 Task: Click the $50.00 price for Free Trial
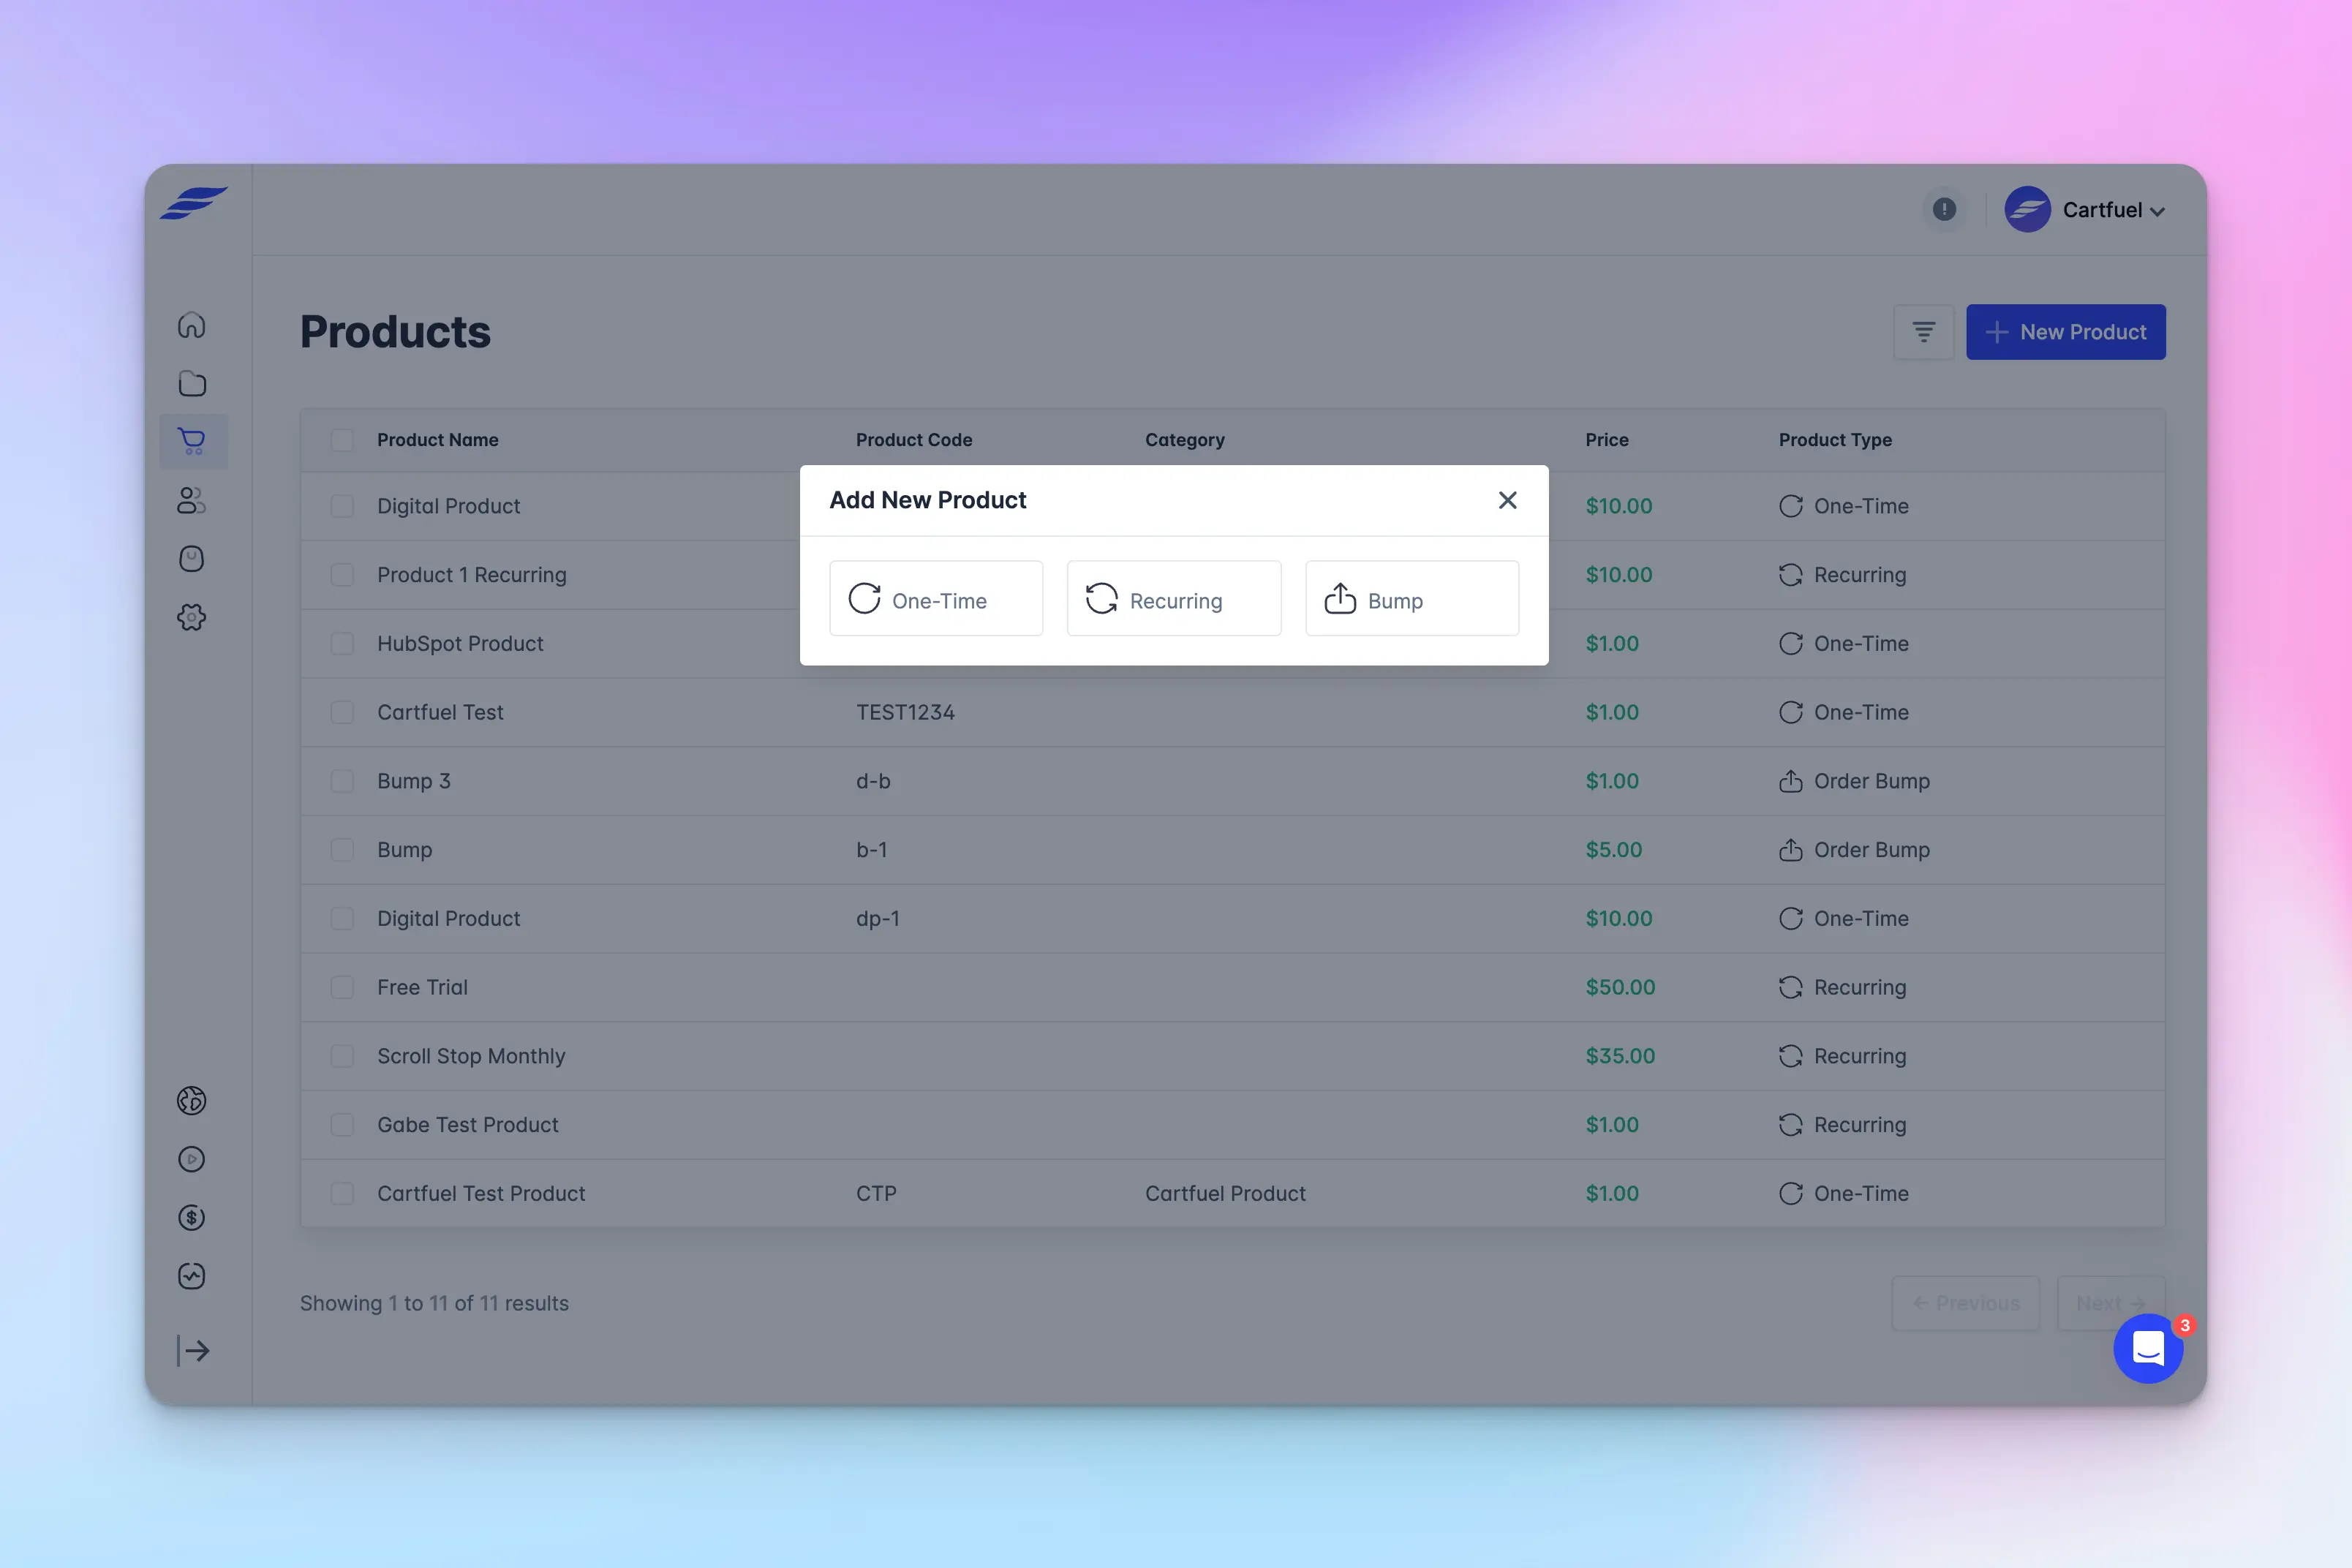click(1620, 987)
